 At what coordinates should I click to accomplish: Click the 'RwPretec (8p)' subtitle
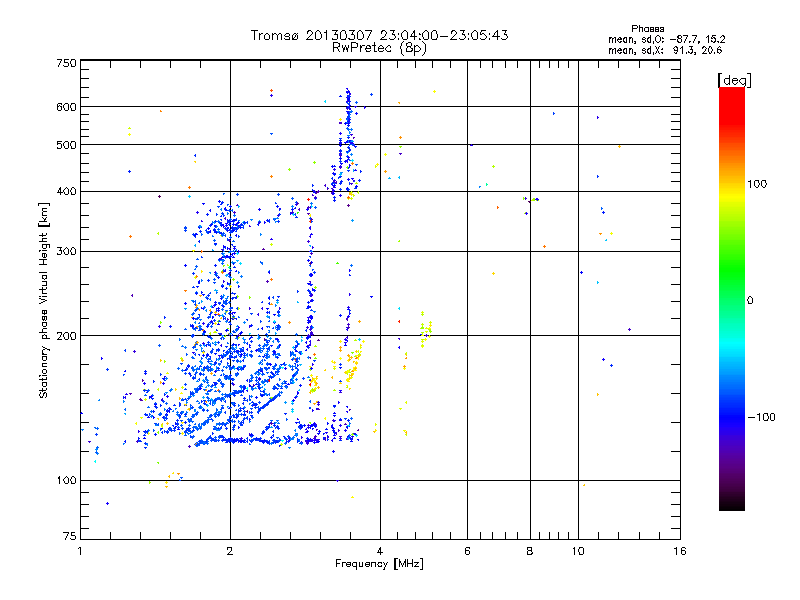tap(379, 48)
